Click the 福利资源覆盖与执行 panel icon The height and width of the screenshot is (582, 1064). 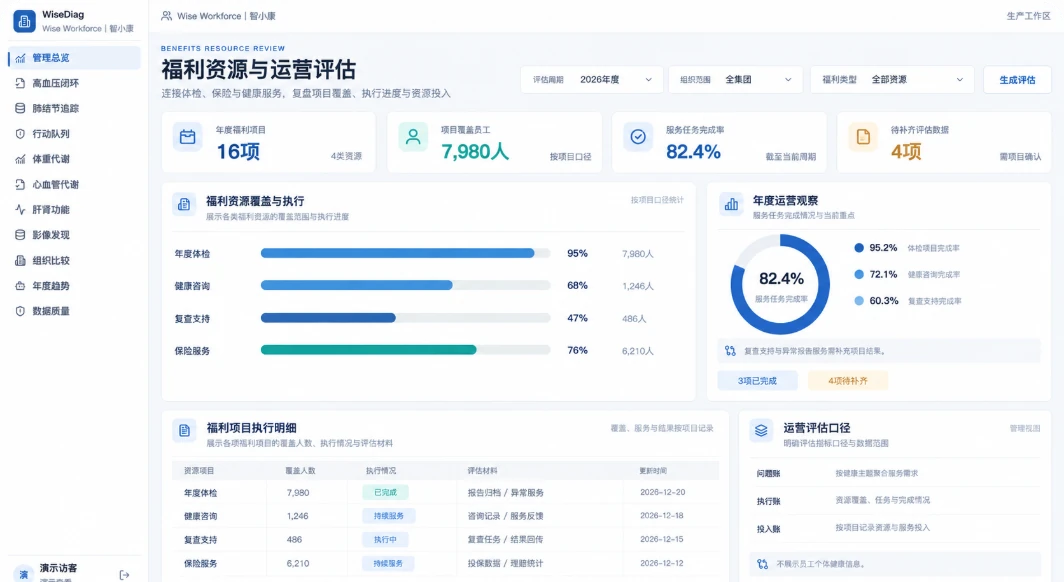(184, 204)
